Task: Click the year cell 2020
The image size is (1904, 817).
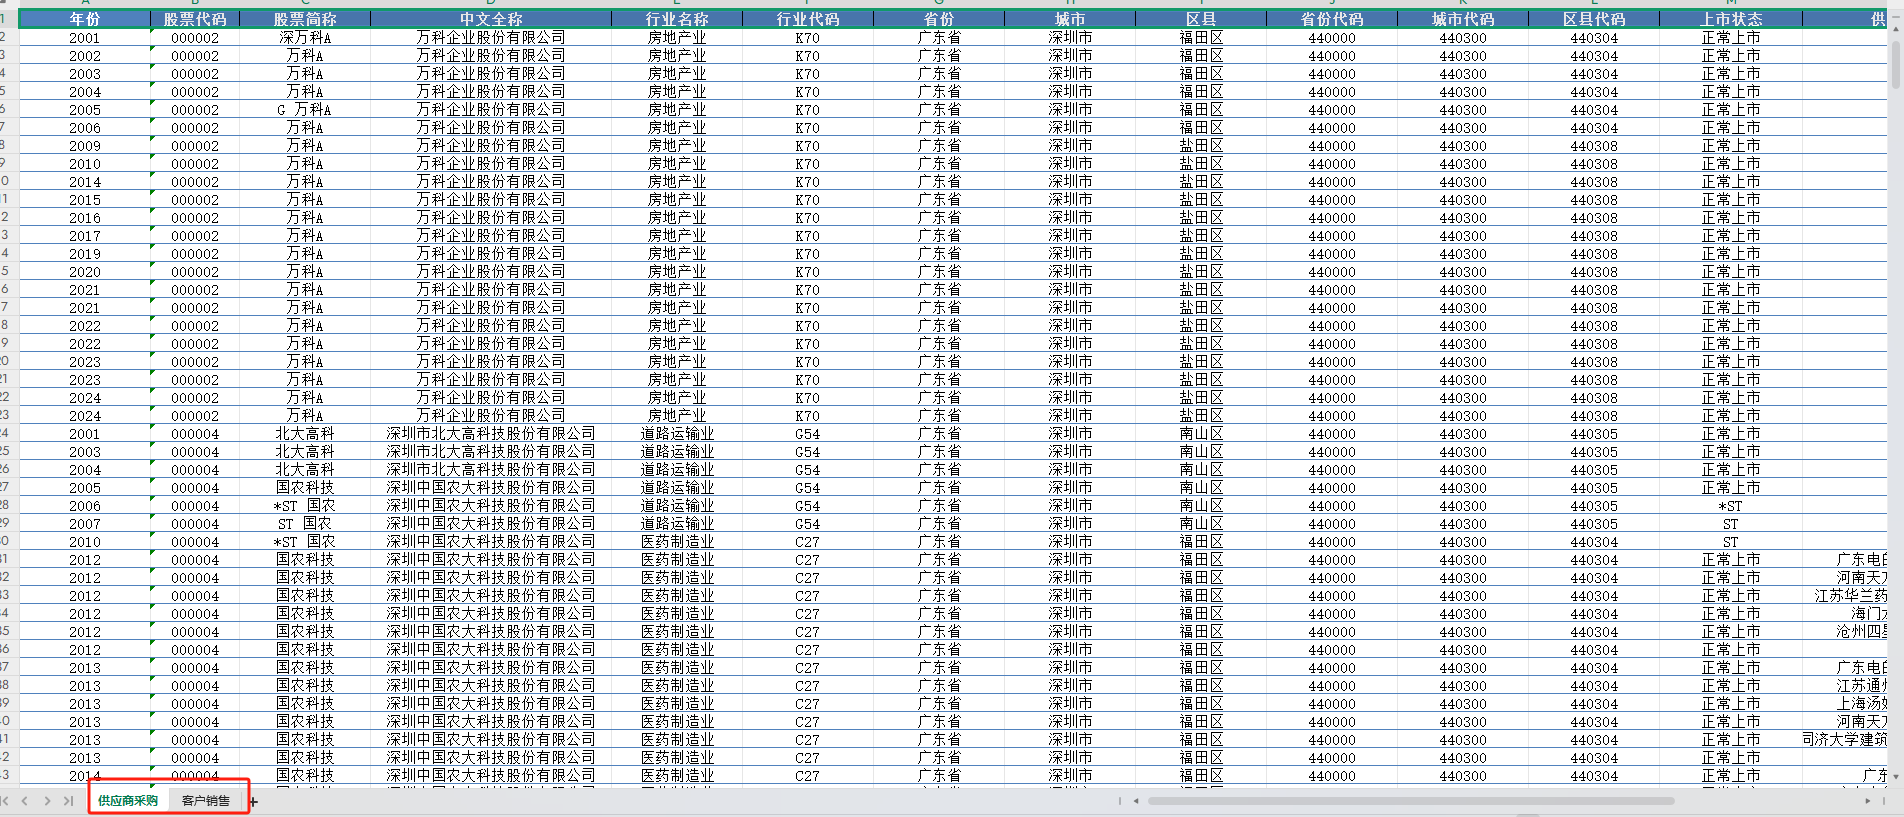Action: tap(84, 272)
